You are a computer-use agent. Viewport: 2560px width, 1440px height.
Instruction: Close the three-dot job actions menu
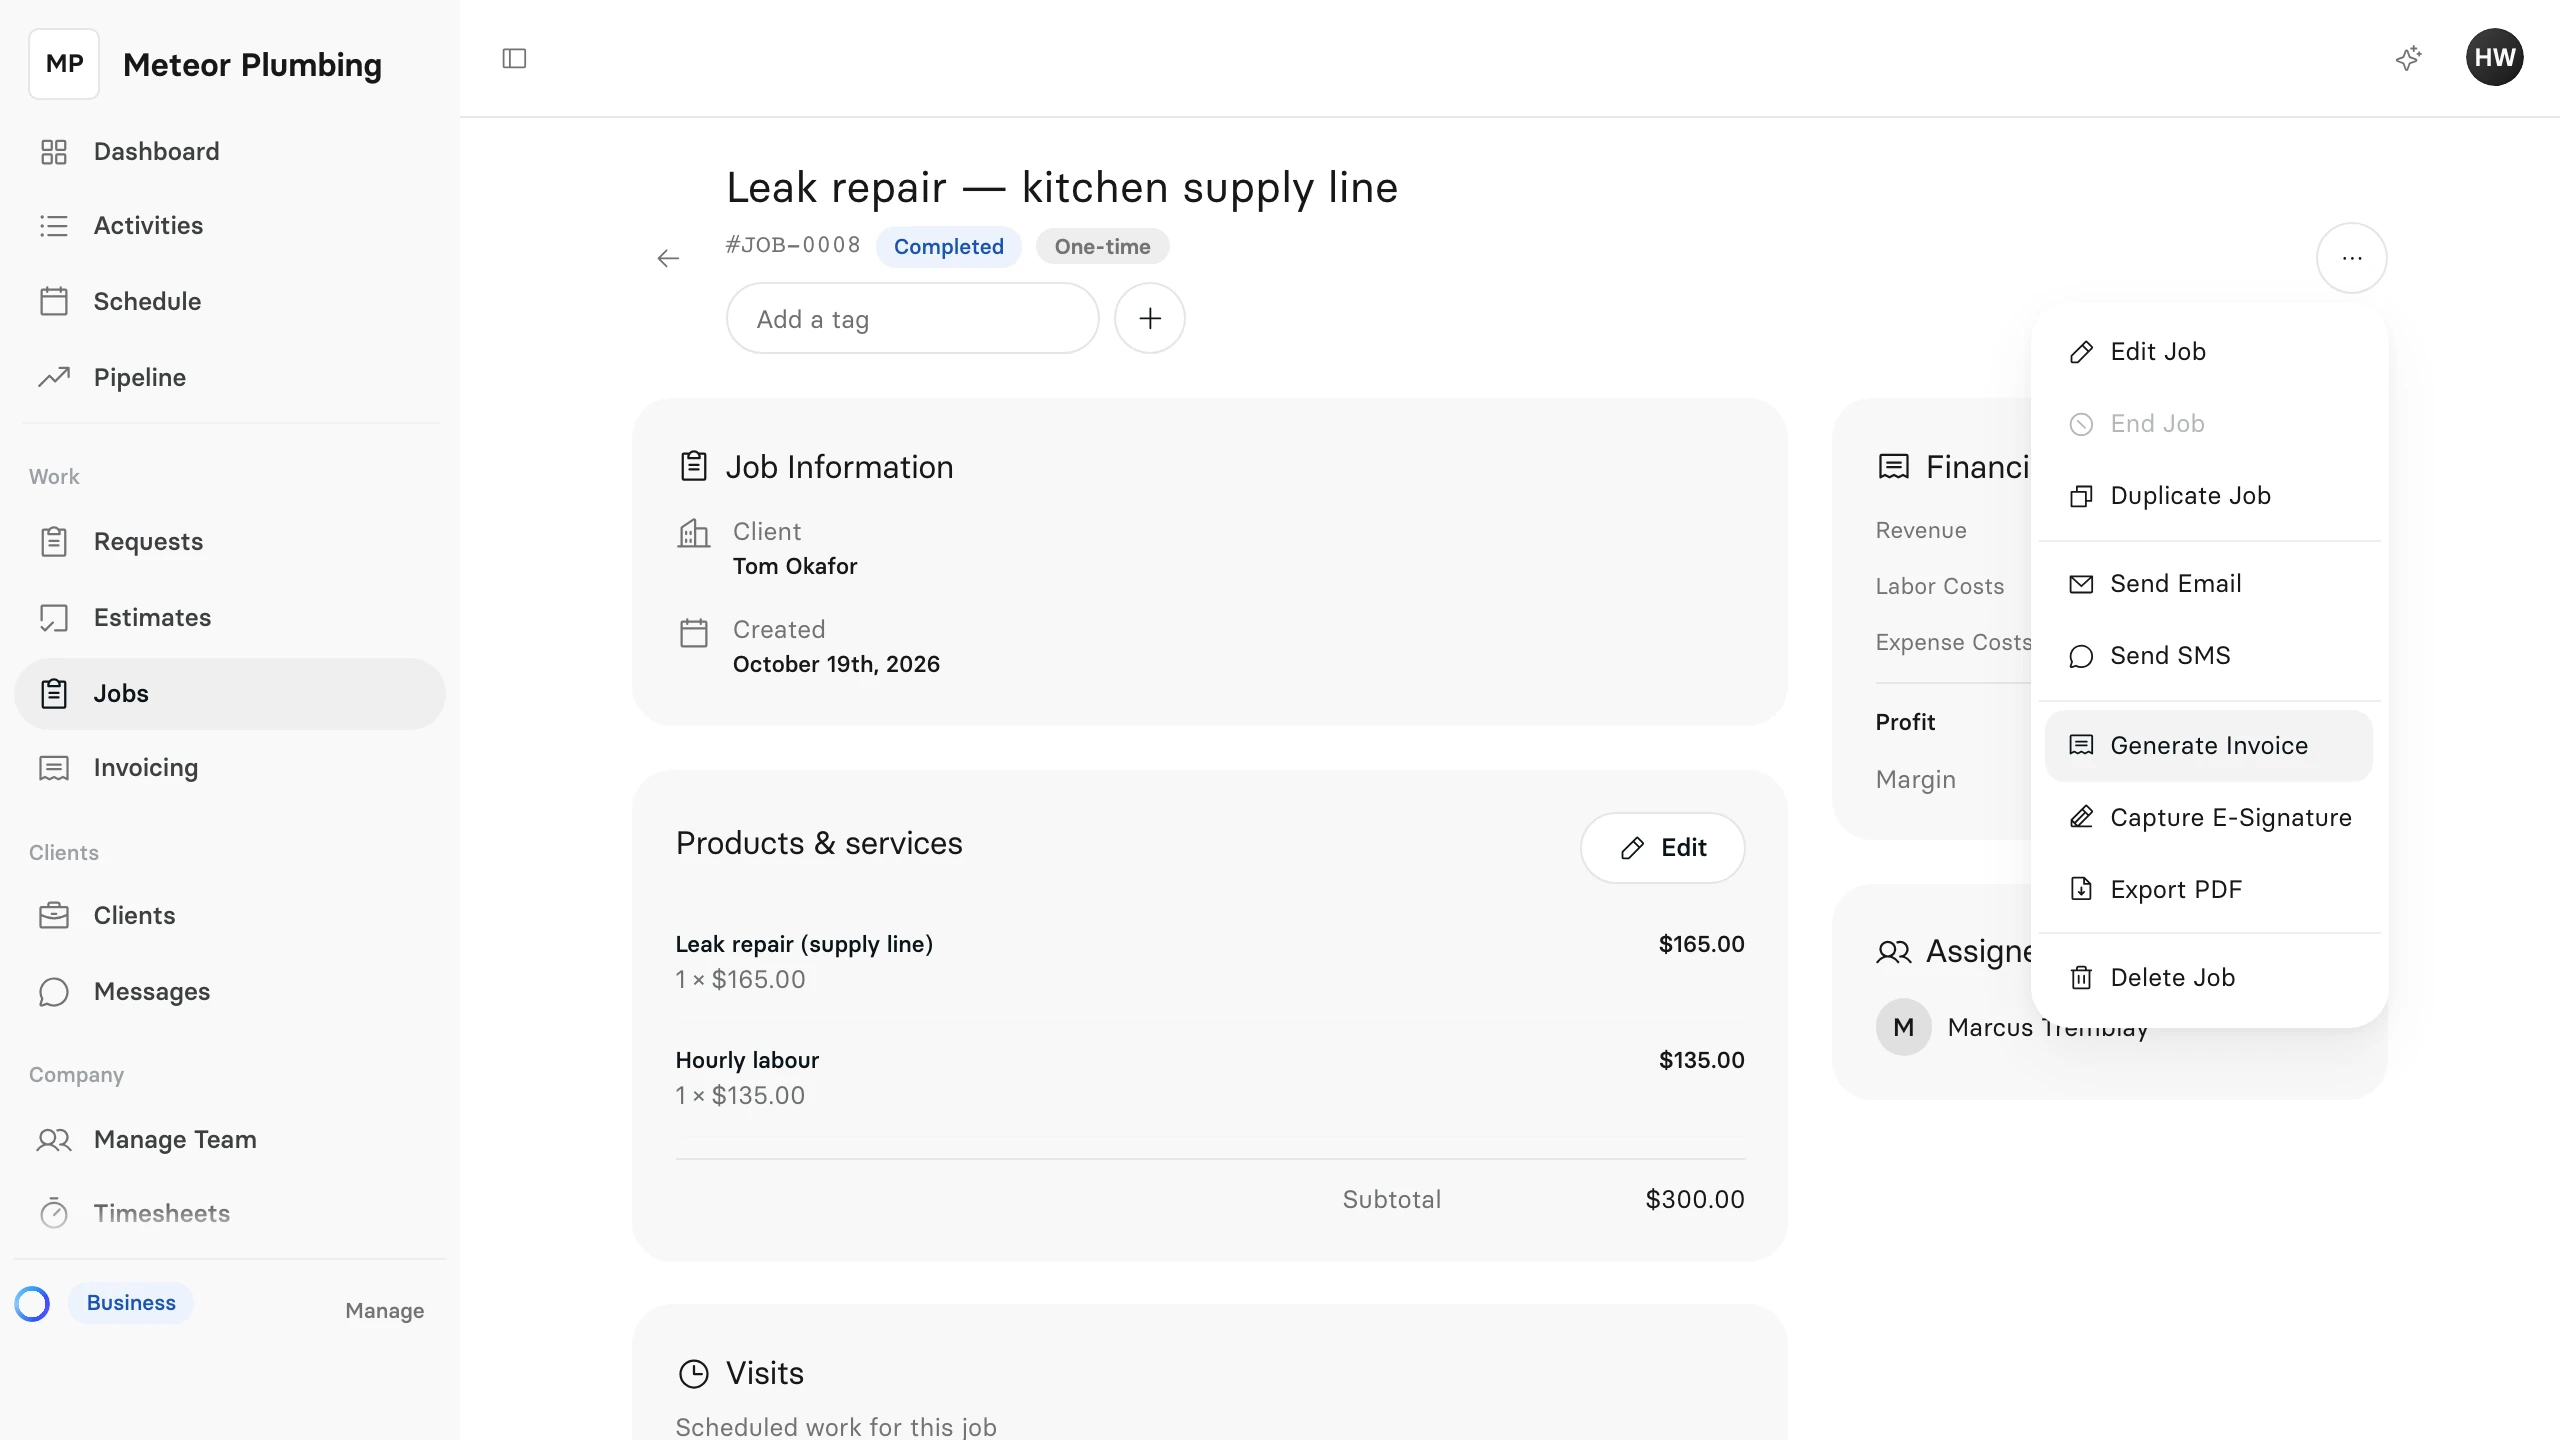click(2352, 258)
